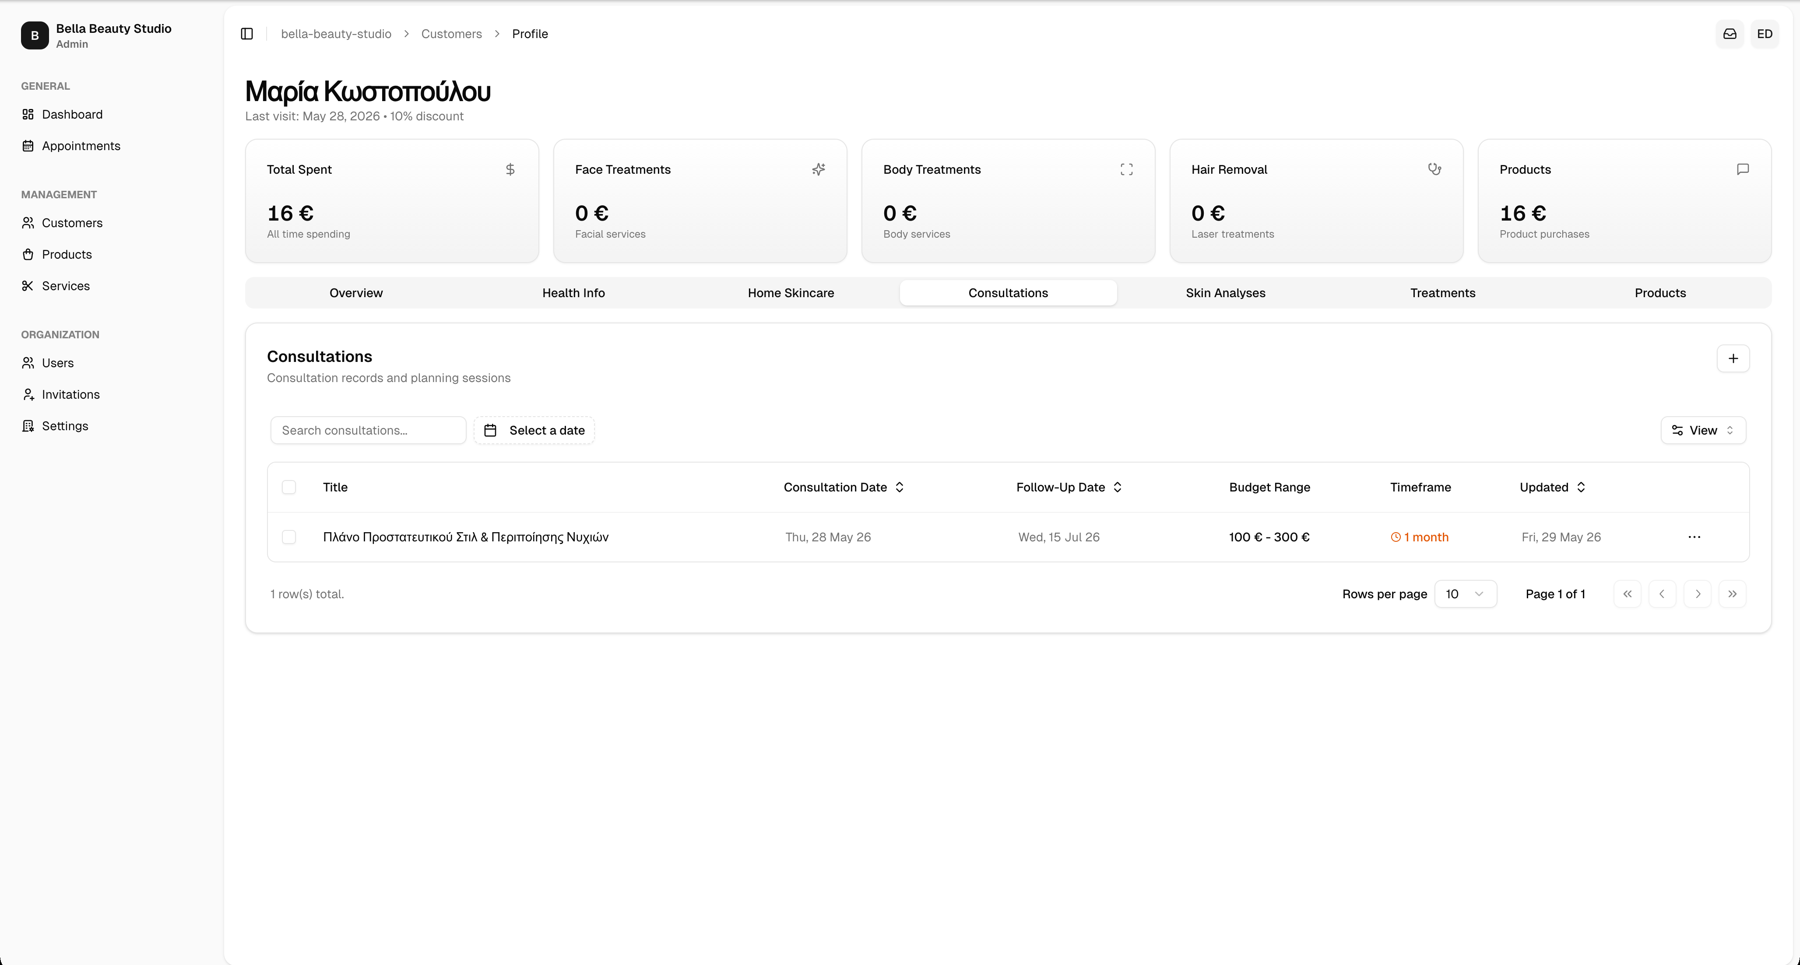Toggle the sidebar panel icon
Viewport: 1800px width, 965px height.
[247, 34]
